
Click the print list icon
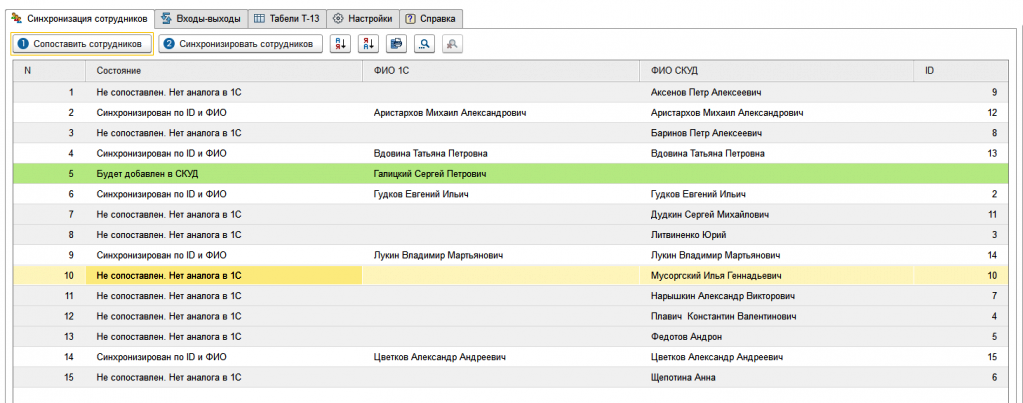[x=397, y=44]
